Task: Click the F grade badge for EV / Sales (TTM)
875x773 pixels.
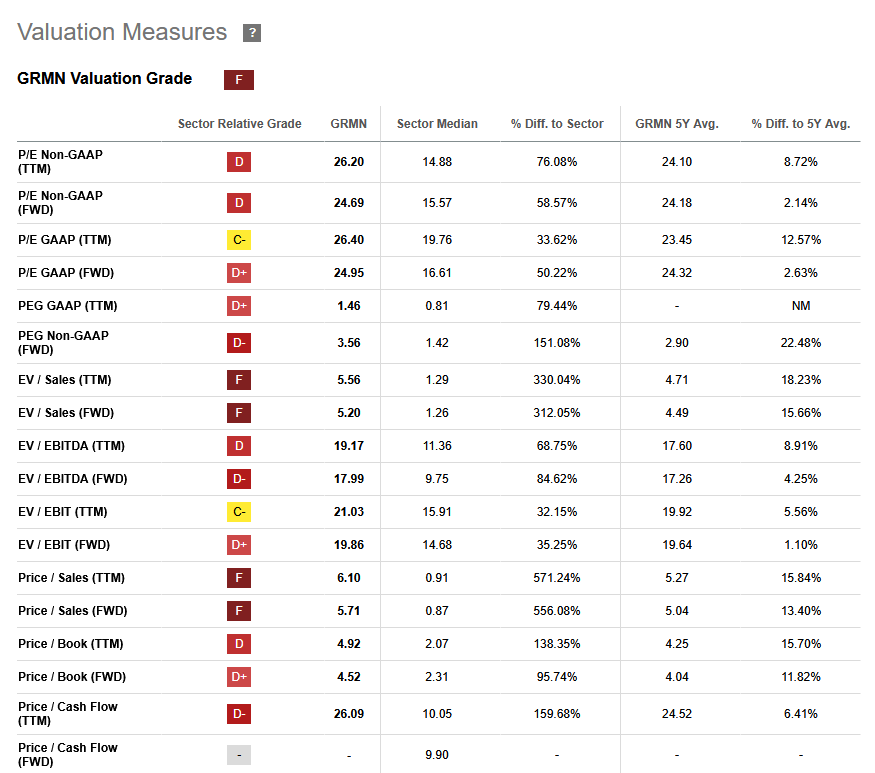Action: click(x=239, y=380)
